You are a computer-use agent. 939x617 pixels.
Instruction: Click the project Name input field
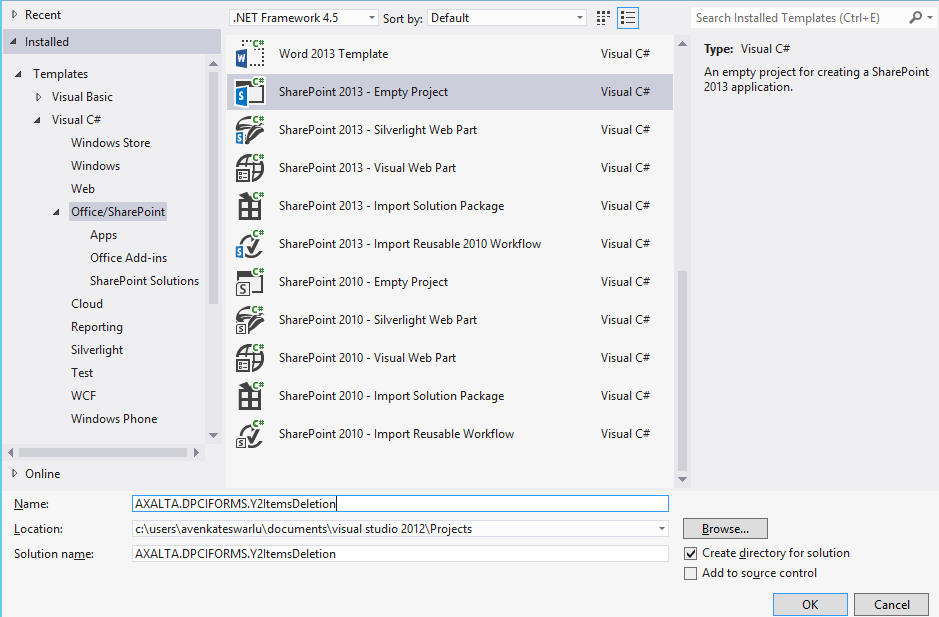[x=400, y=504]
